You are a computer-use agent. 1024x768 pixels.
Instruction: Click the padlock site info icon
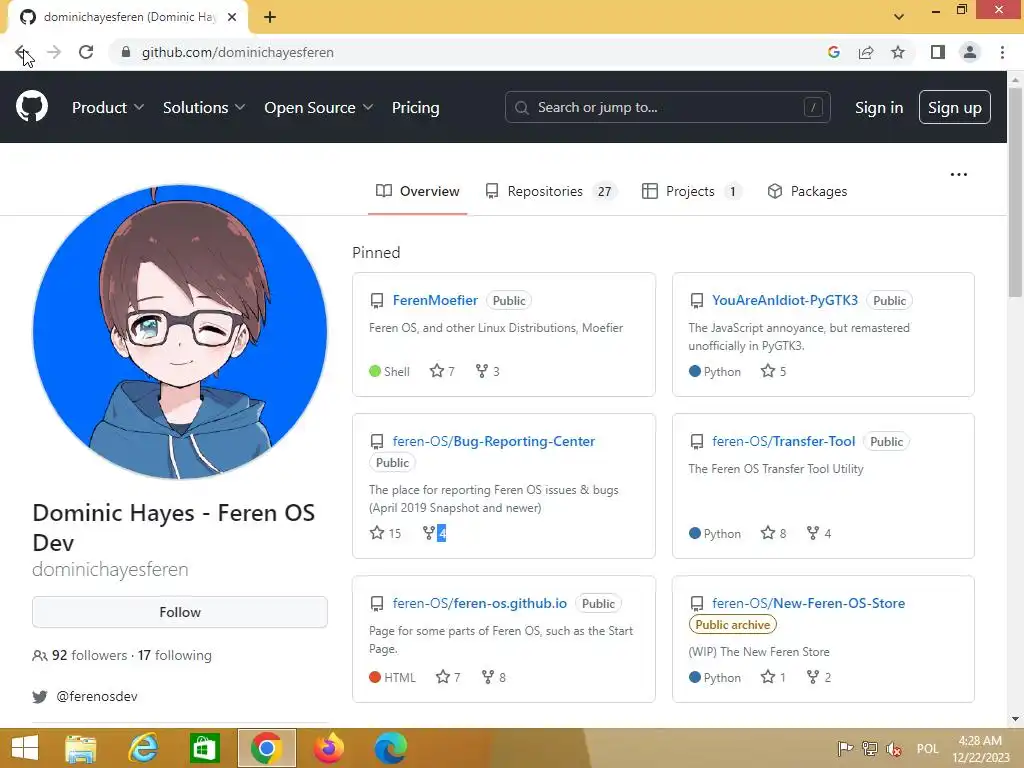125,52
